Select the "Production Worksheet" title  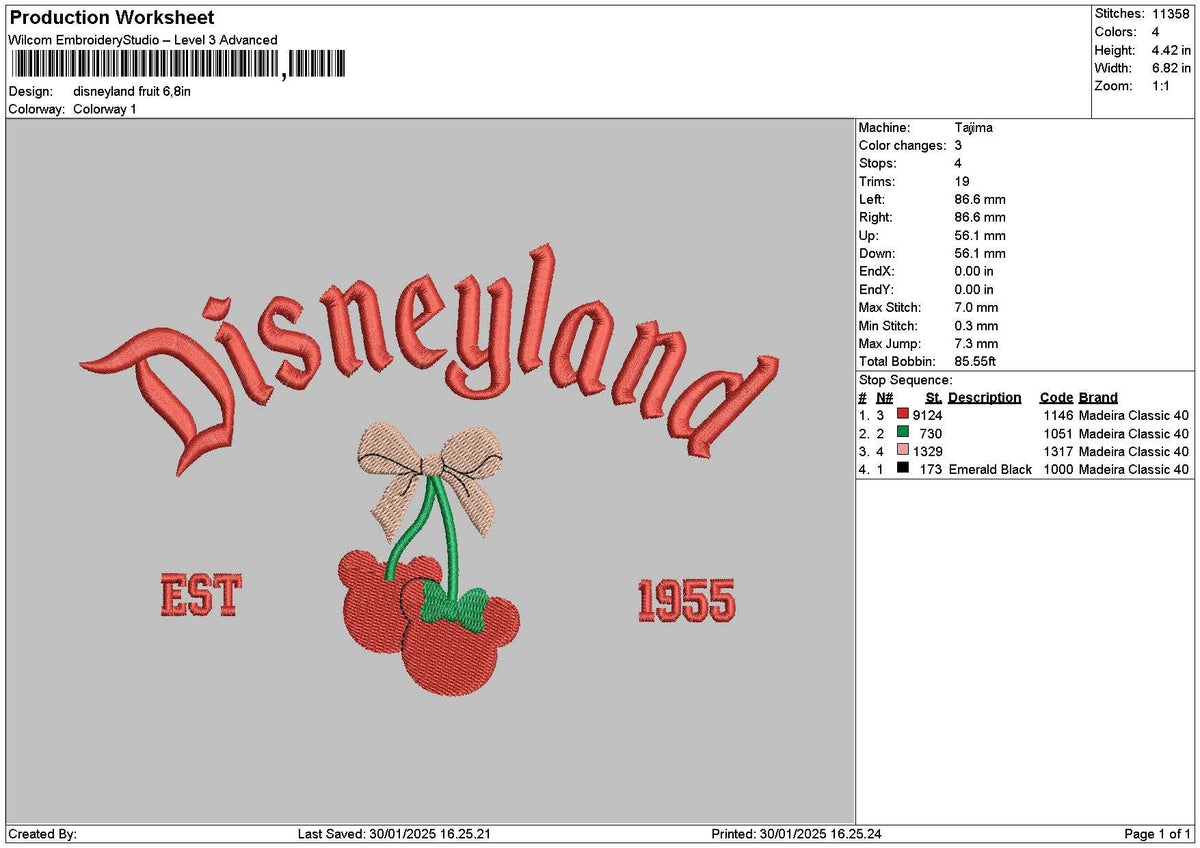click(x=111, y=18)
